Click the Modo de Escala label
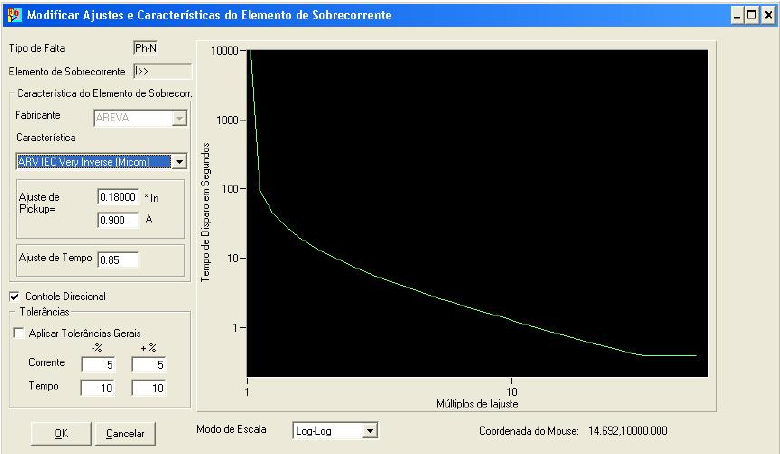The height and width of the screenshot is (454, 780). [x=231, y=429]
